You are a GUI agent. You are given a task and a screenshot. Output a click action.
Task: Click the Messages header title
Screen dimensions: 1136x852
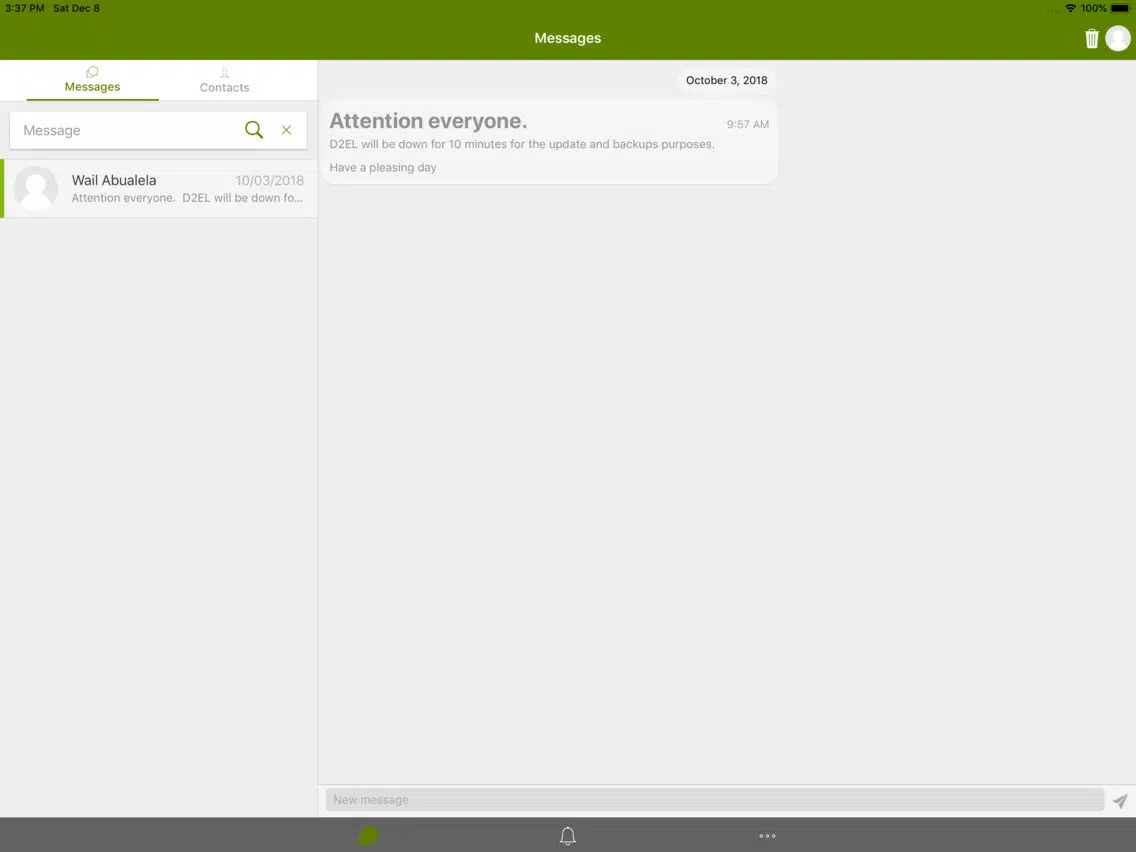click(x=567, y=38)
